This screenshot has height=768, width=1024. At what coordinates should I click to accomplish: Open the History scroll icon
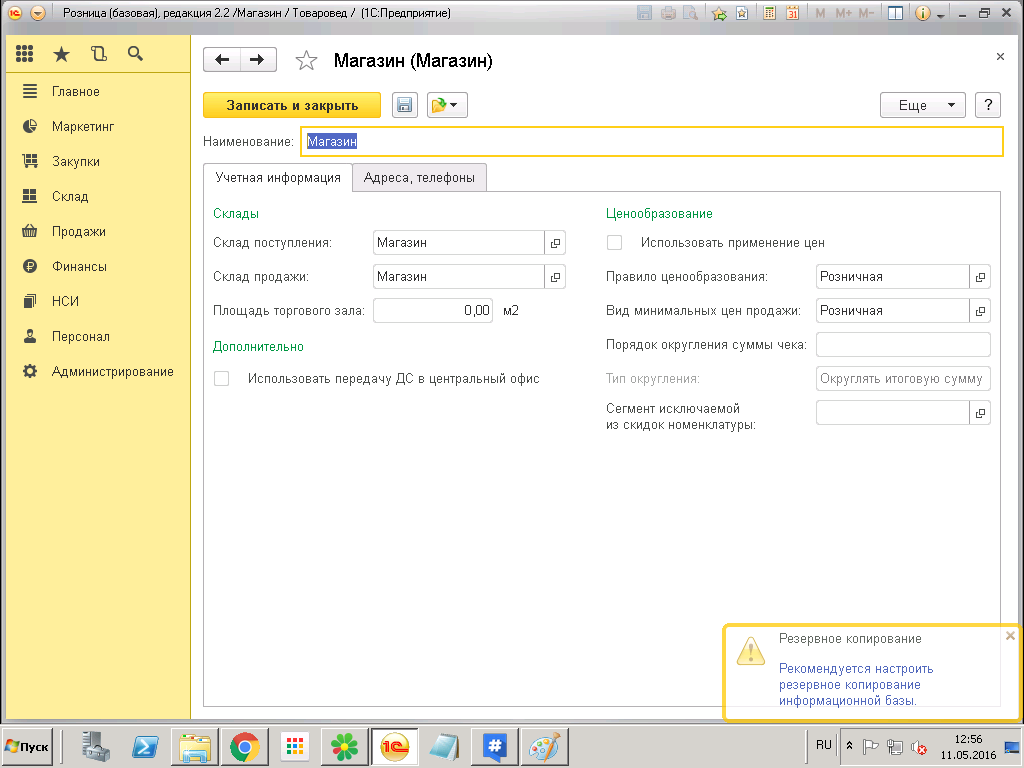point(98,54)
